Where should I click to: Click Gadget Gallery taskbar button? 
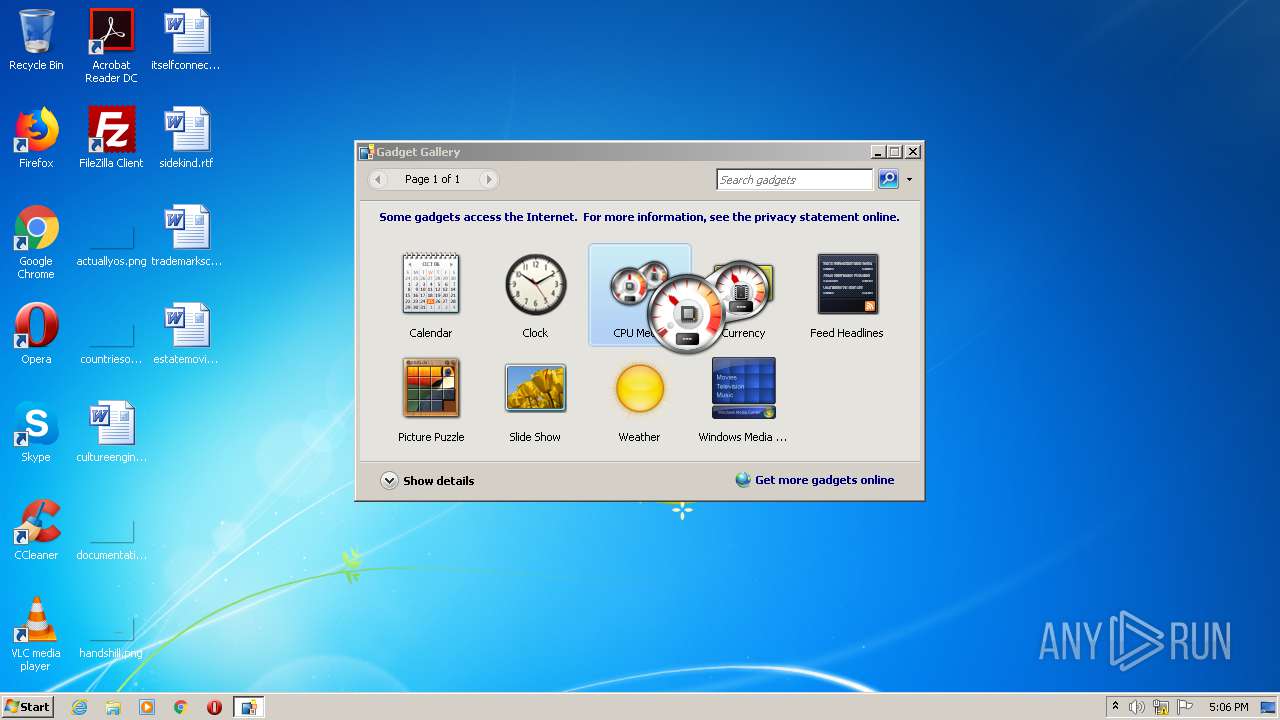point(248,707)
